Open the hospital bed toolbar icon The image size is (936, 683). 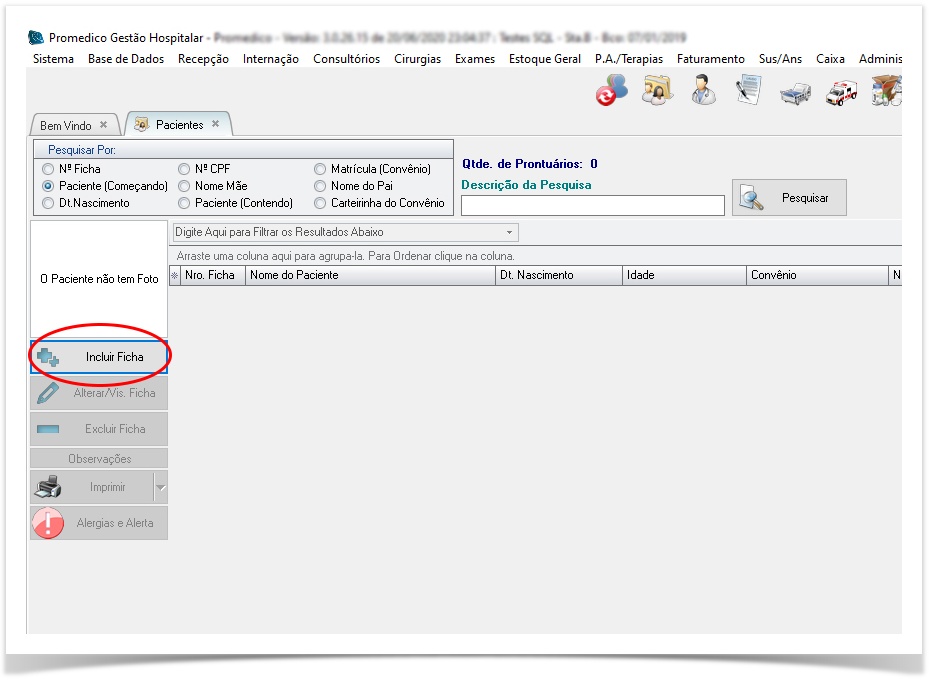click(795, 93)
